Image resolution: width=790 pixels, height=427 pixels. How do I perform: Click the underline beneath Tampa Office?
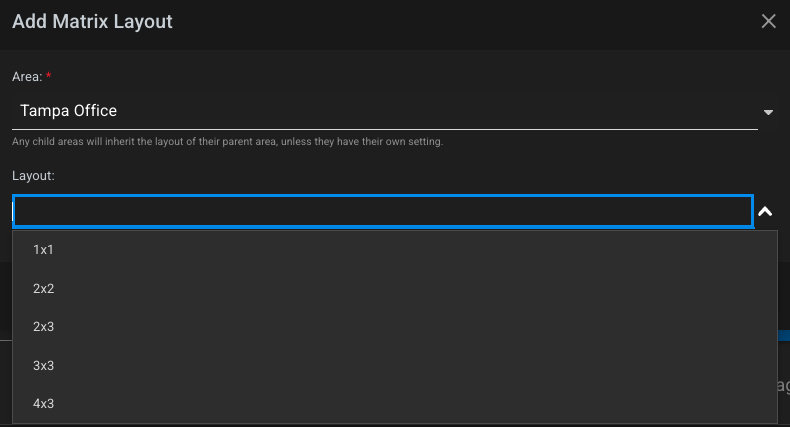tap(384, 129)
